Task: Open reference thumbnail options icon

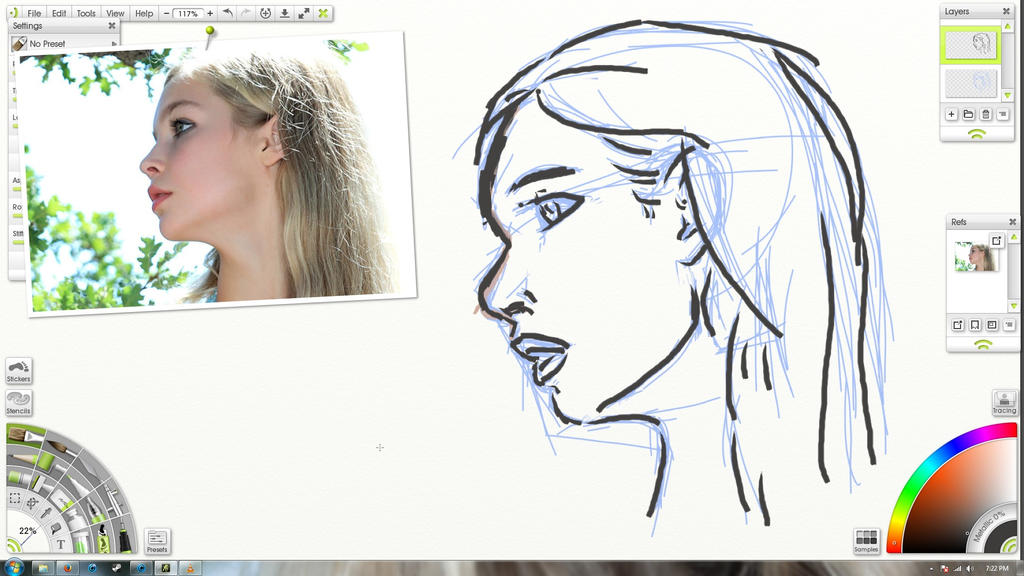Action: pos(996,240)
